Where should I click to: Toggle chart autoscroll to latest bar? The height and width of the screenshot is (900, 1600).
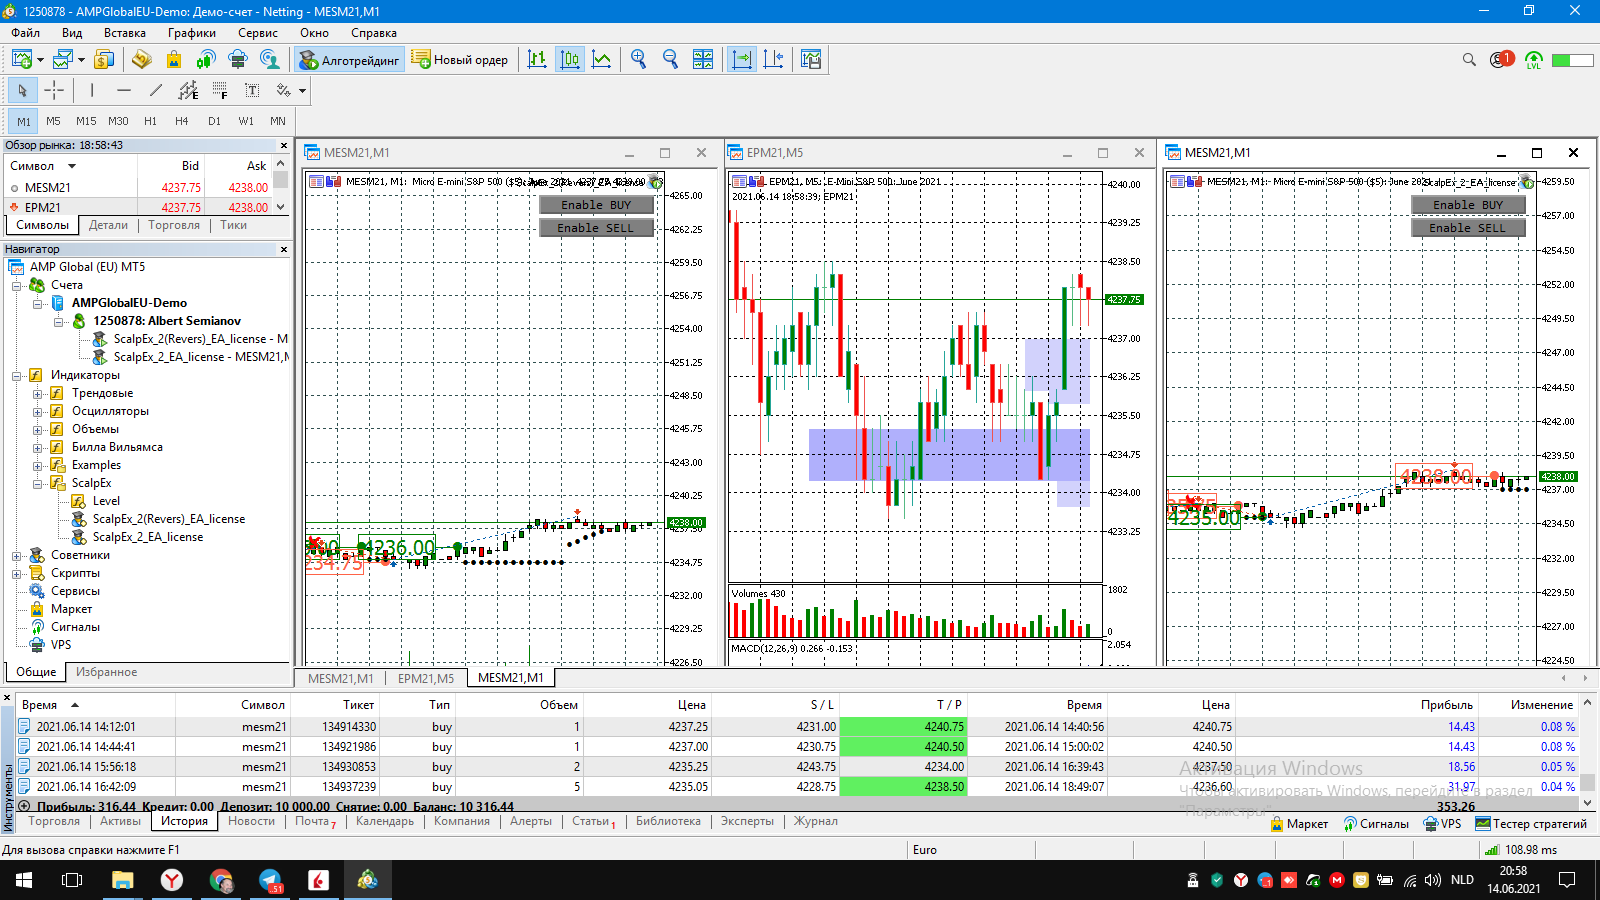(x=742, y=60)
